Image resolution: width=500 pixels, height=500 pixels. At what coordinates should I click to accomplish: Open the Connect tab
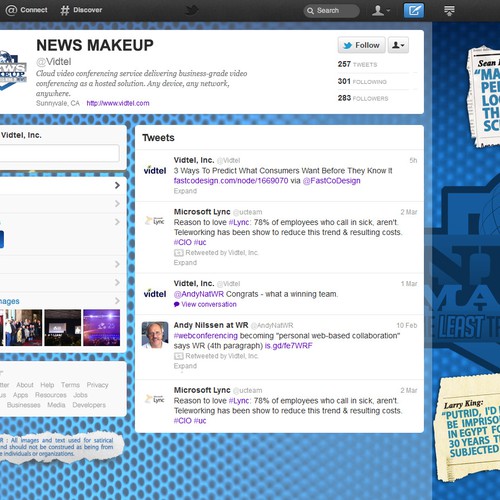click(x=27, y=10)
